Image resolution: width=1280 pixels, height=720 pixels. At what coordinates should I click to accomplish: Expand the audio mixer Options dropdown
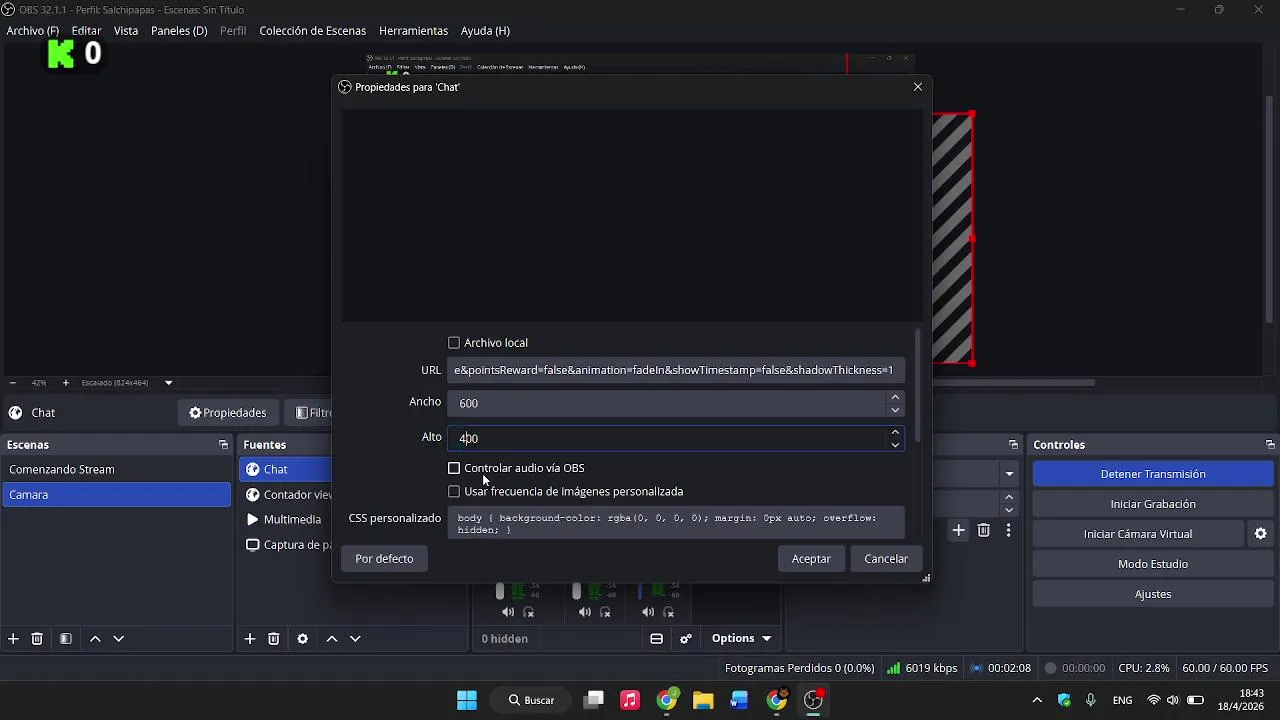click(741, 639)
